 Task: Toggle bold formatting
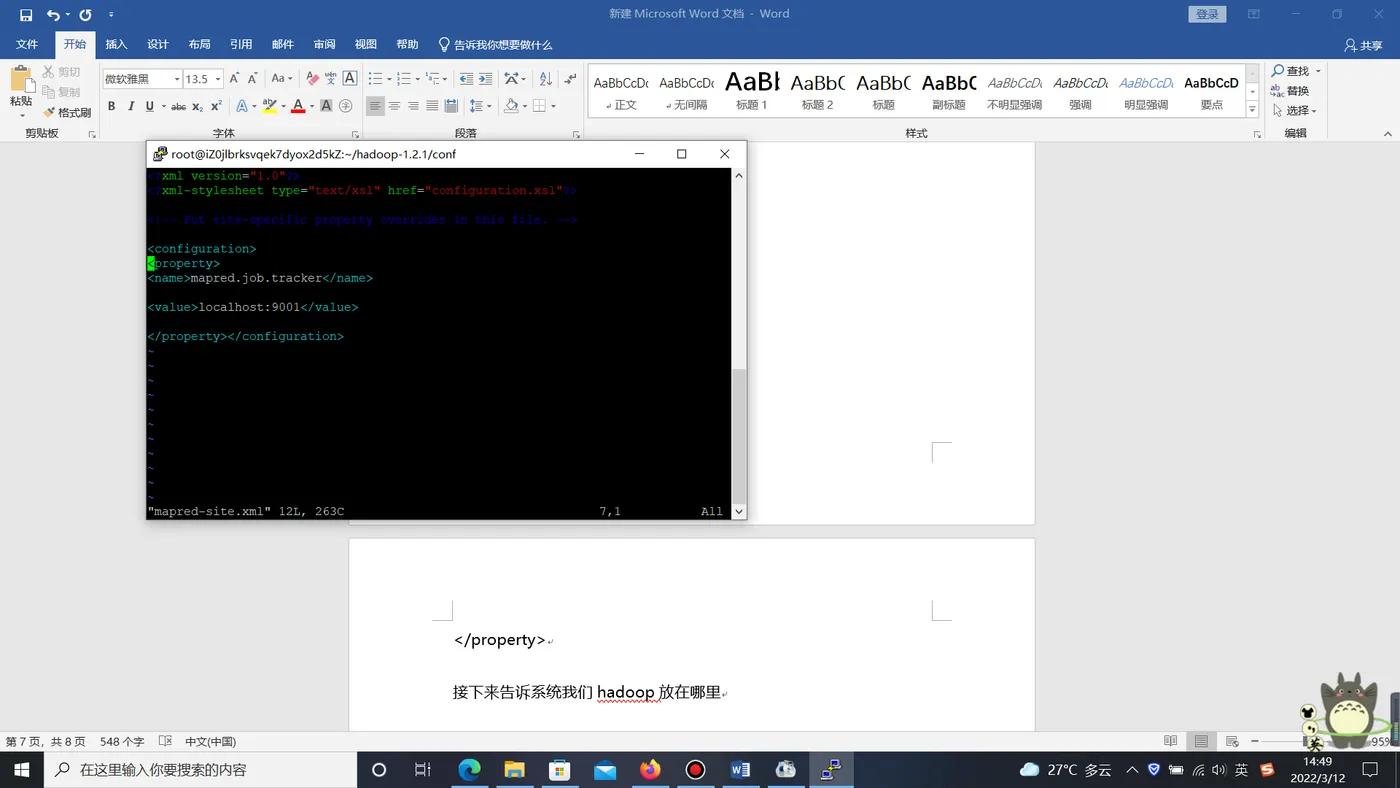pos(111,106)
